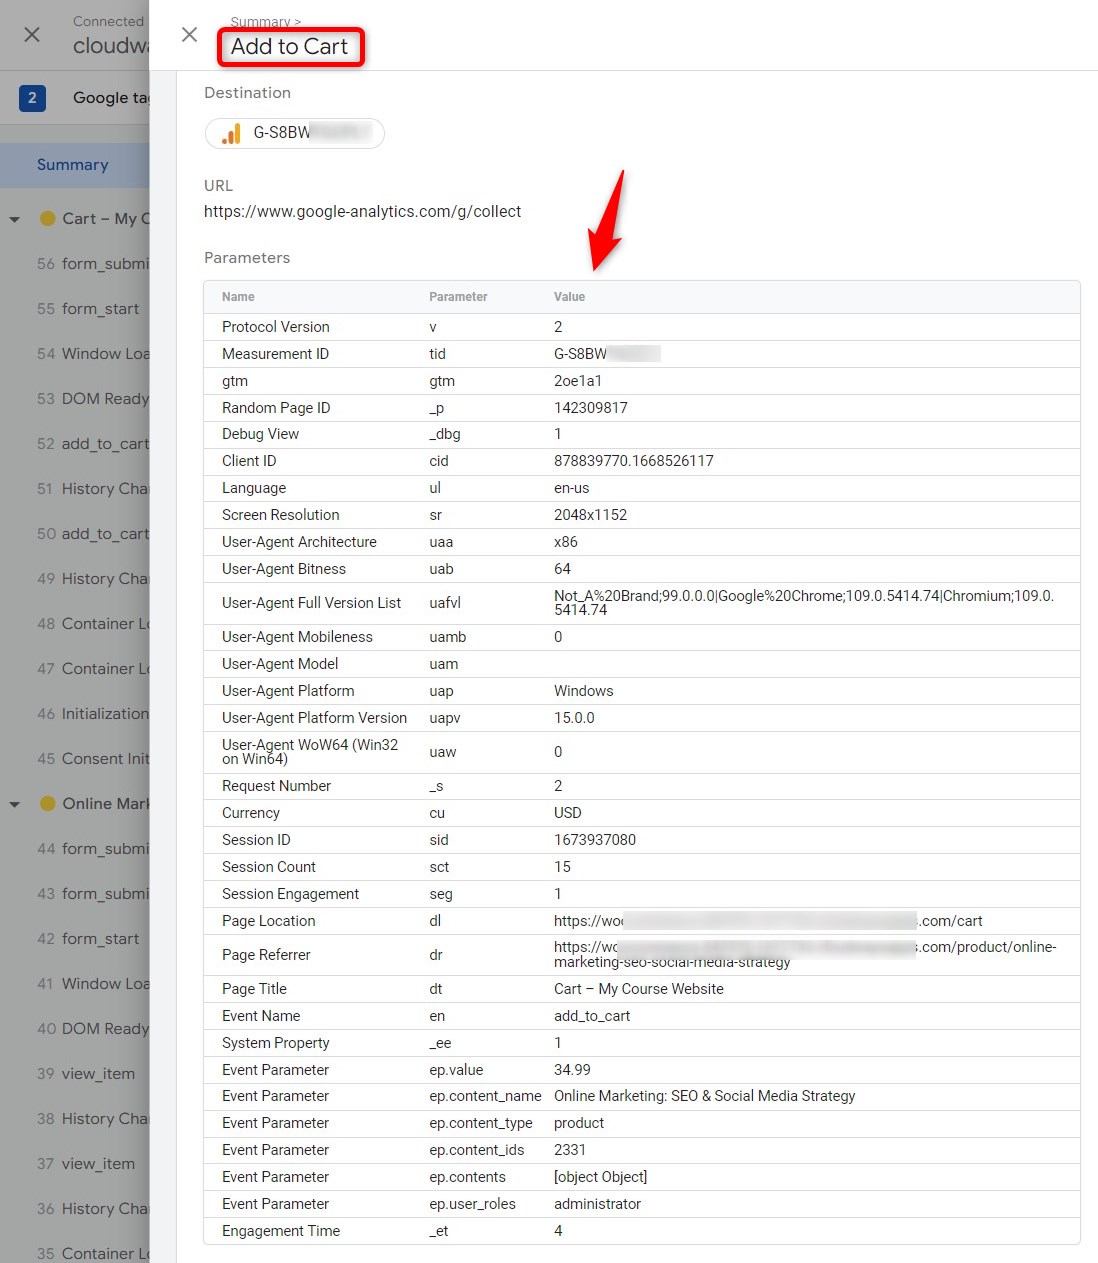
Task: Click the ep.user_roles value administrator
Action: [x=597, y=1204]
